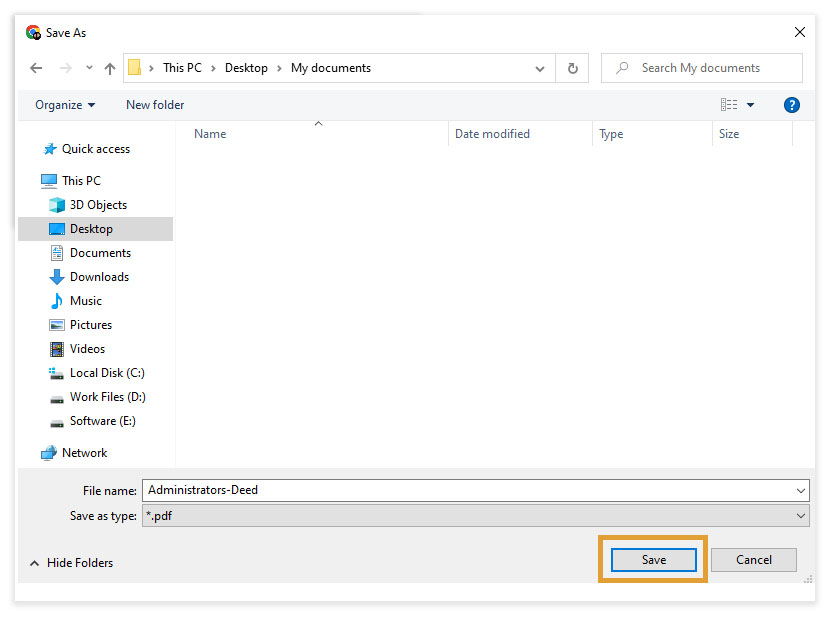Sort by Date modified column
Viewport: 833px width, 621px height.
click(492, 134)
